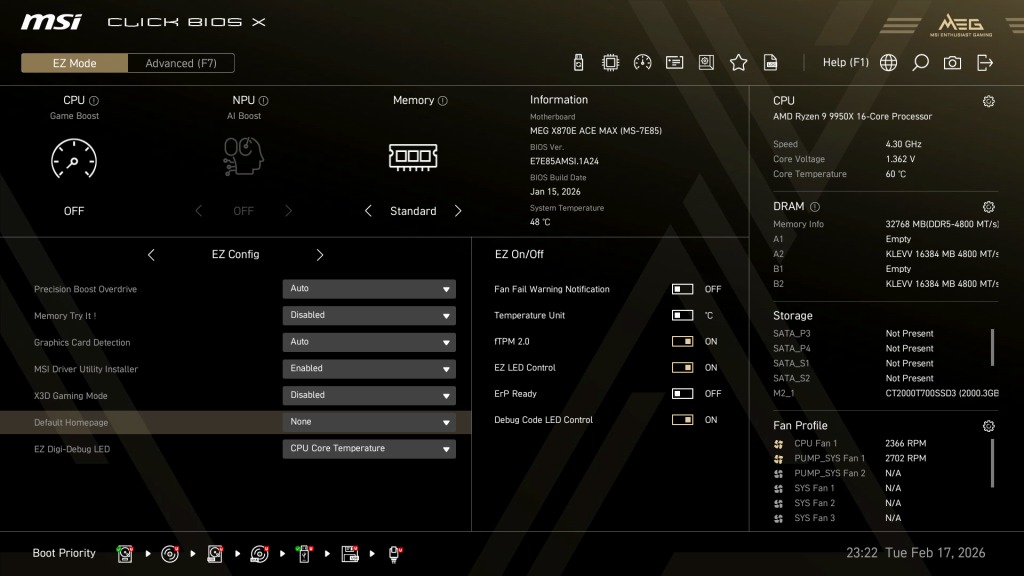Toggle EZ LED Control switch
The image size is (1024, 576).
point(682,368)
